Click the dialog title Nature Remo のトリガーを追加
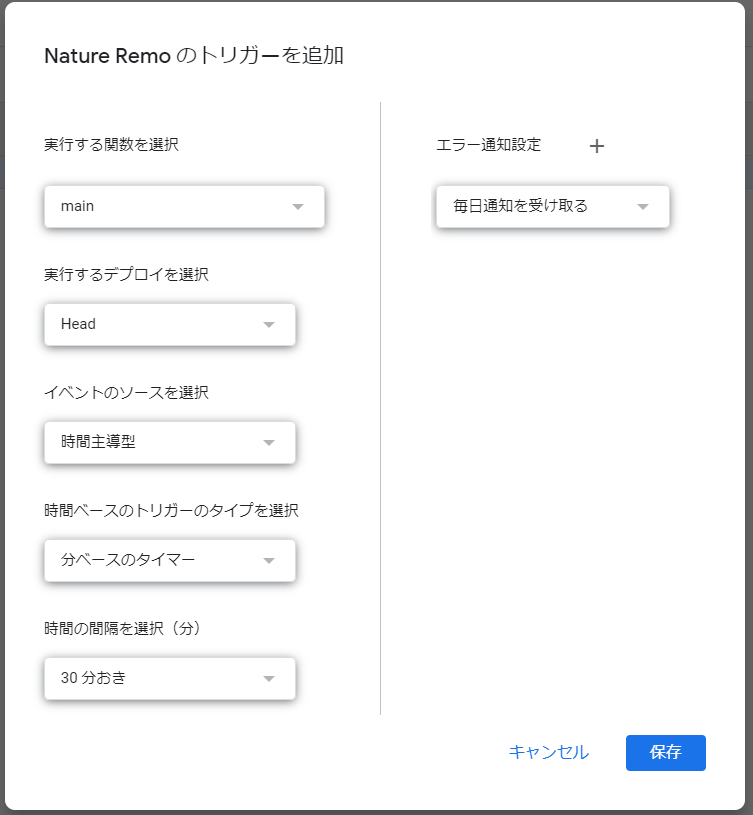The image size is (753, 815). pyautogui.click(x=194, y=56)
